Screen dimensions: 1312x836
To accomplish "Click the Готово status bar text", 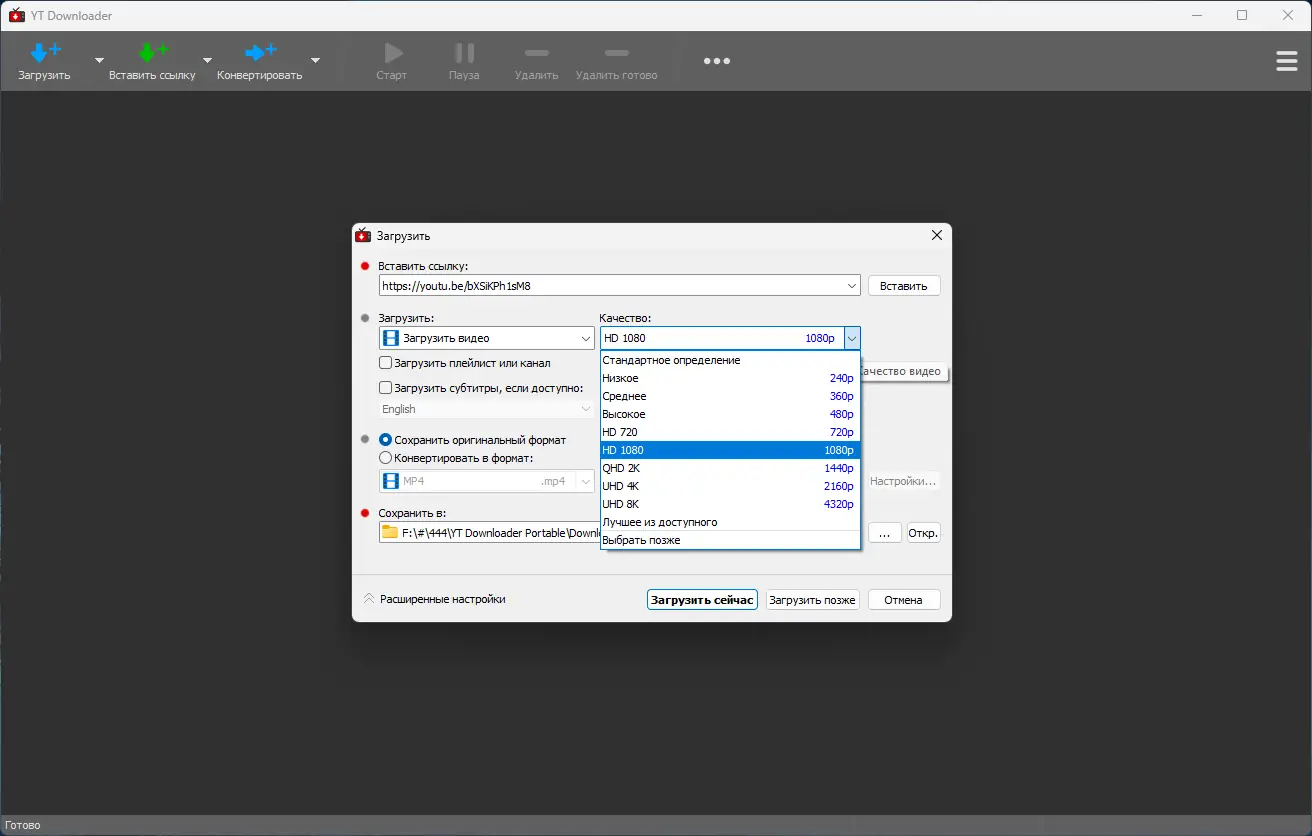I will coord(23,826).
